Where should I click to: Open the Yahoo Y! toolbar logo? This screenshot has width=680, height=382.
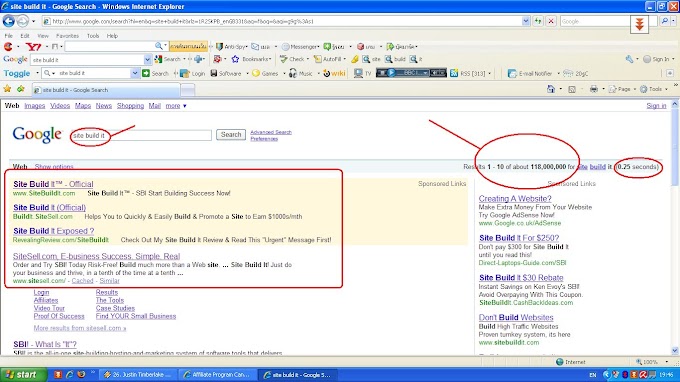[33, 46]
